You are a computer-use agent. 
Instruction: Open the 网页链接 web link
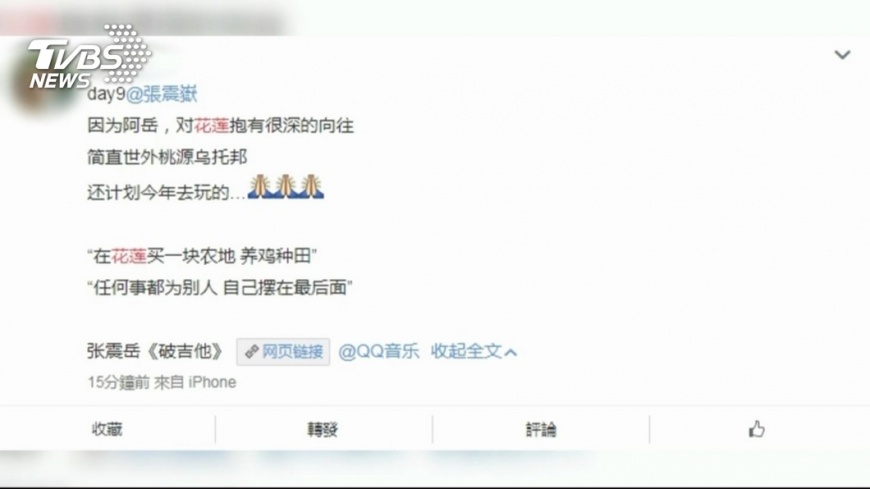(x=284, y=352)
